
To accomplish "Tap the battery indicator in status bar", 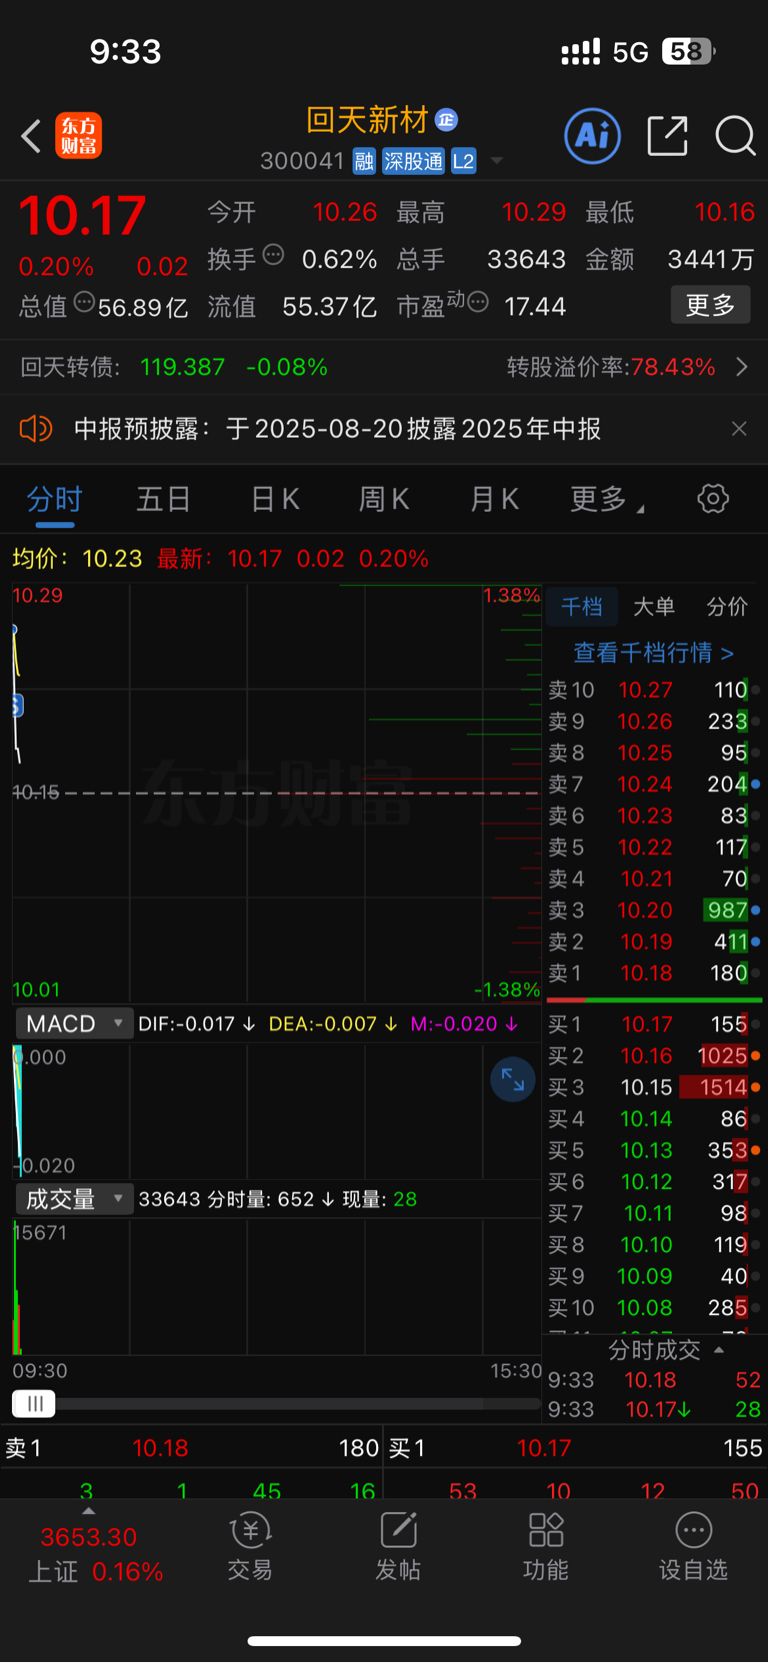I will (689, 51).
